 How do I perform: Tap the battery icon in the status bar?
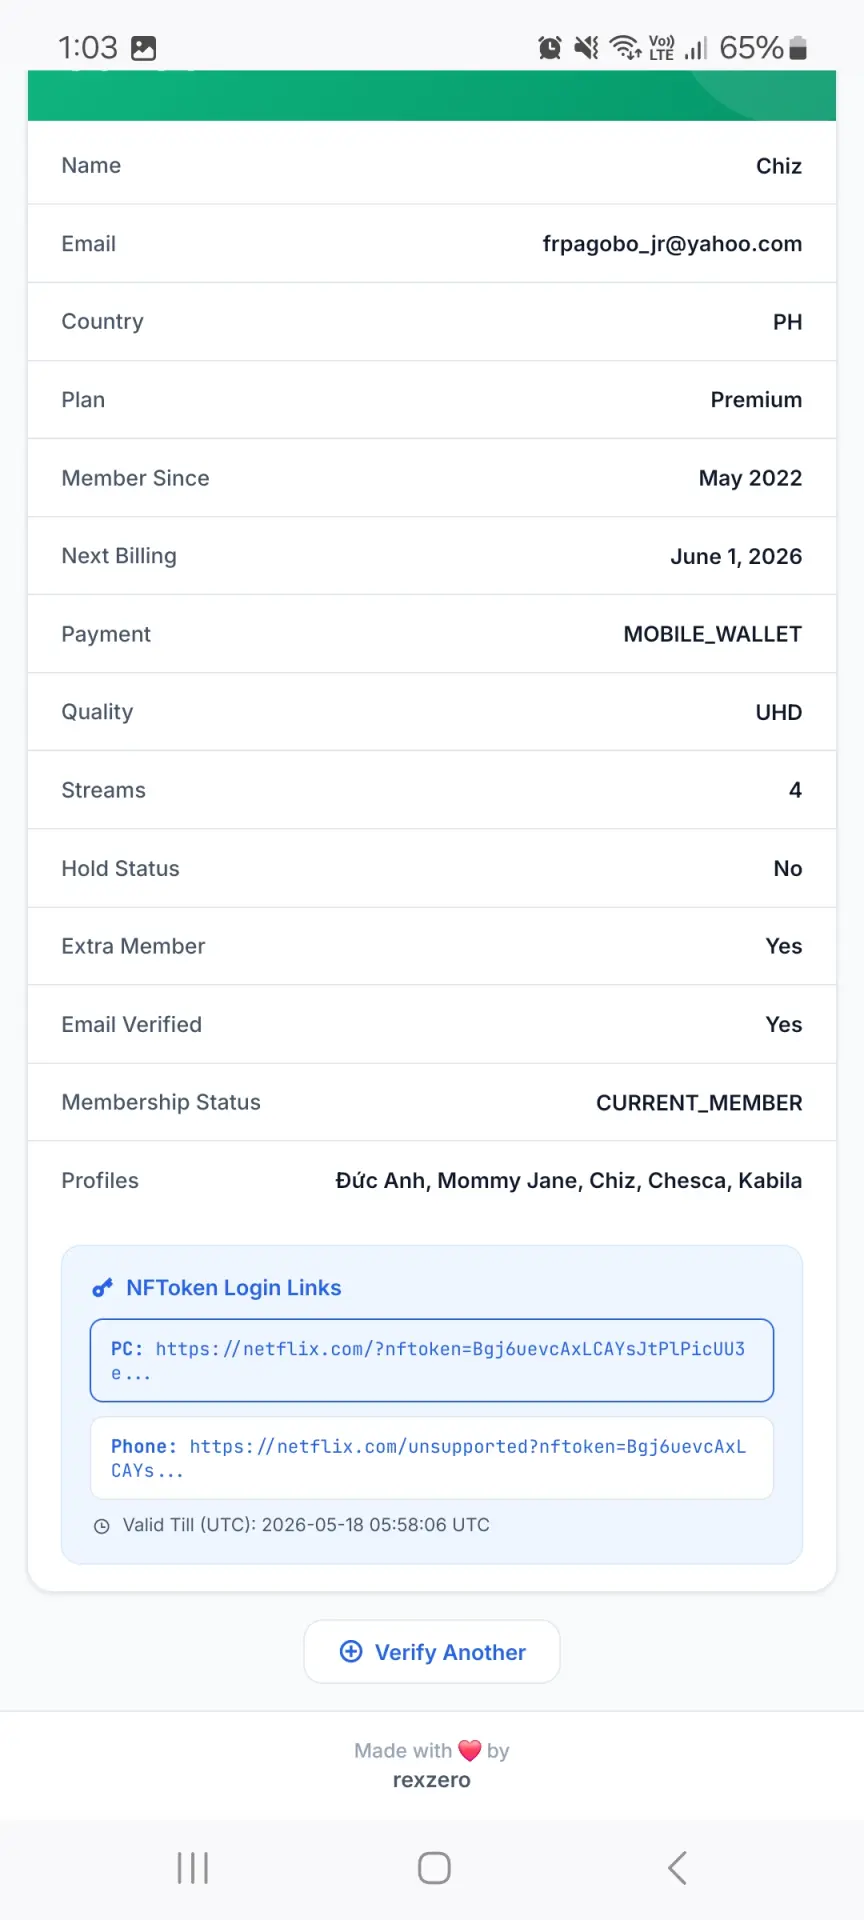pyautogui.click(x=798, y=47)
